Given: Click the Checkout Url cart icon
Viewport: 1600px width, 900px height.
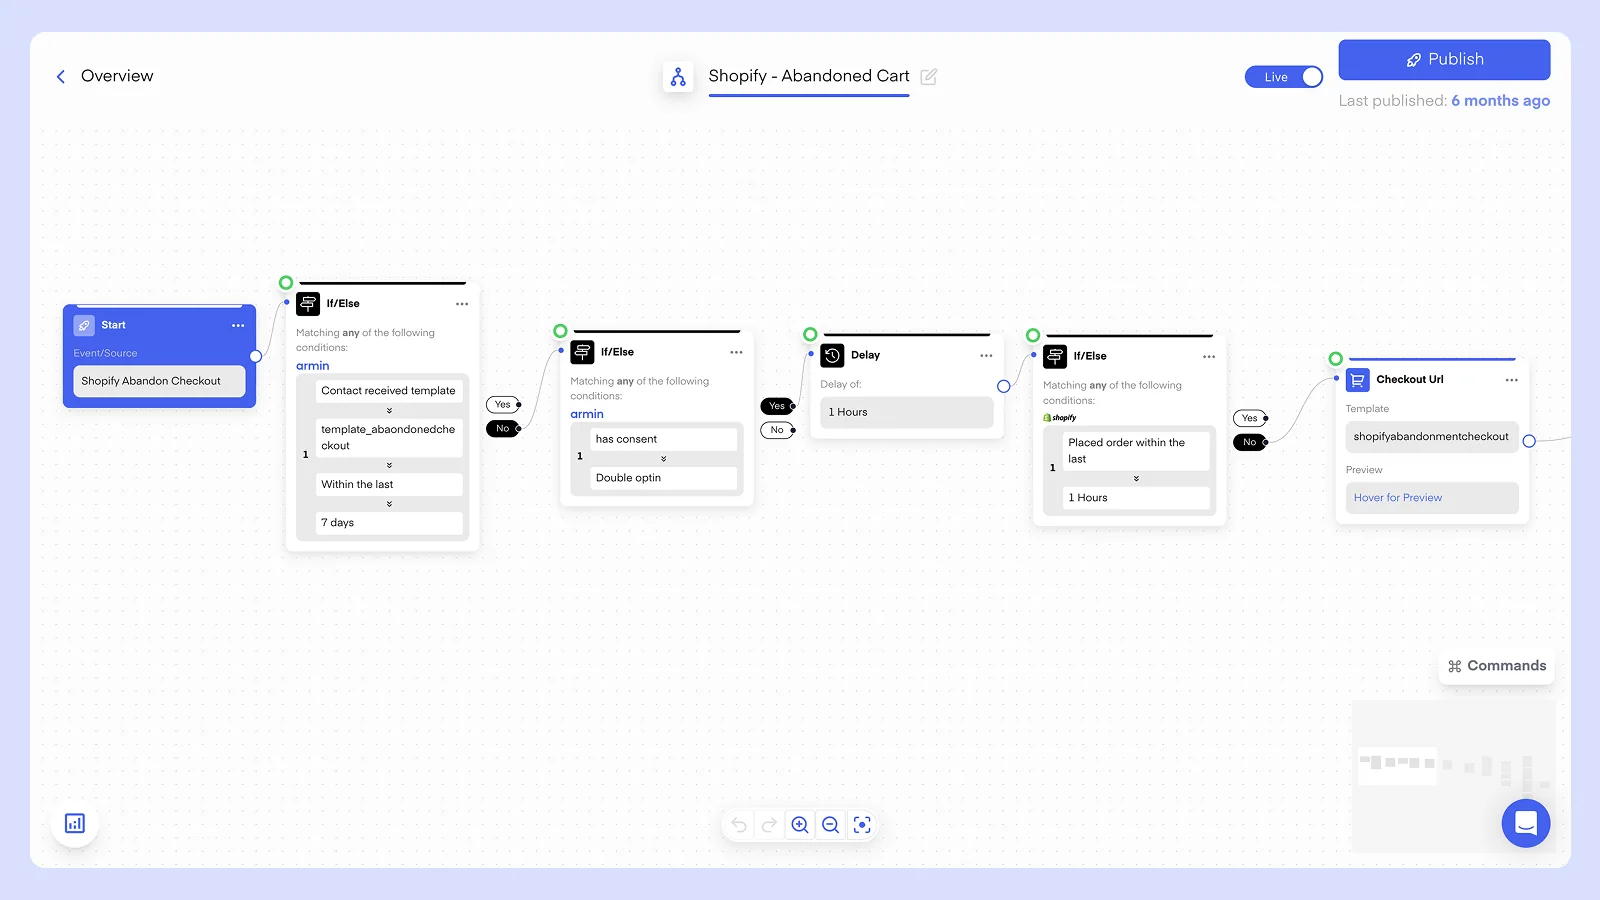Looking at the screenshot, I should click(1357, 380).
